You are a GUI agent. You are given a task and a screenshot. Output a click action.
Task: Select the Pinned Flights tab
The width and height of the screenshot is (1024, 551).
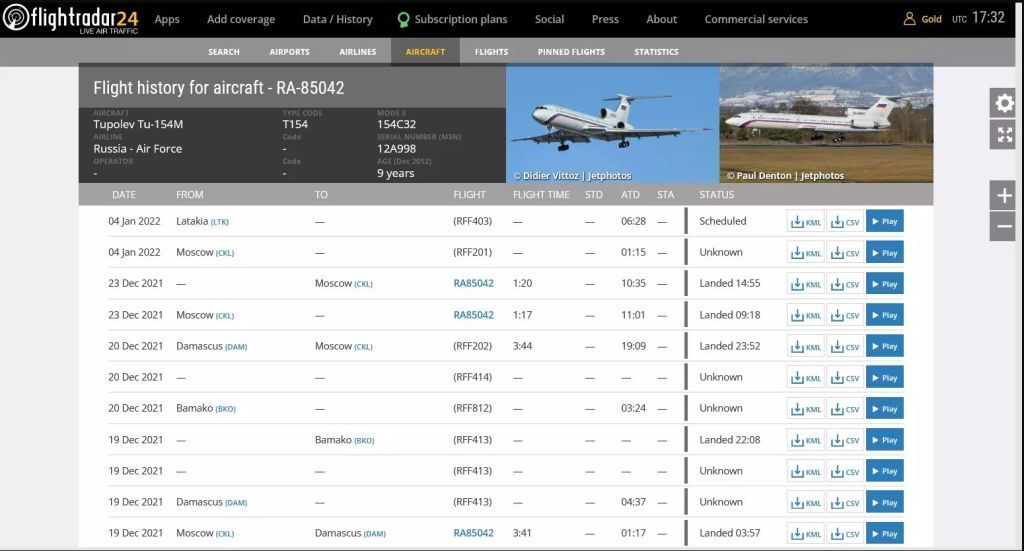click(571, 52)
